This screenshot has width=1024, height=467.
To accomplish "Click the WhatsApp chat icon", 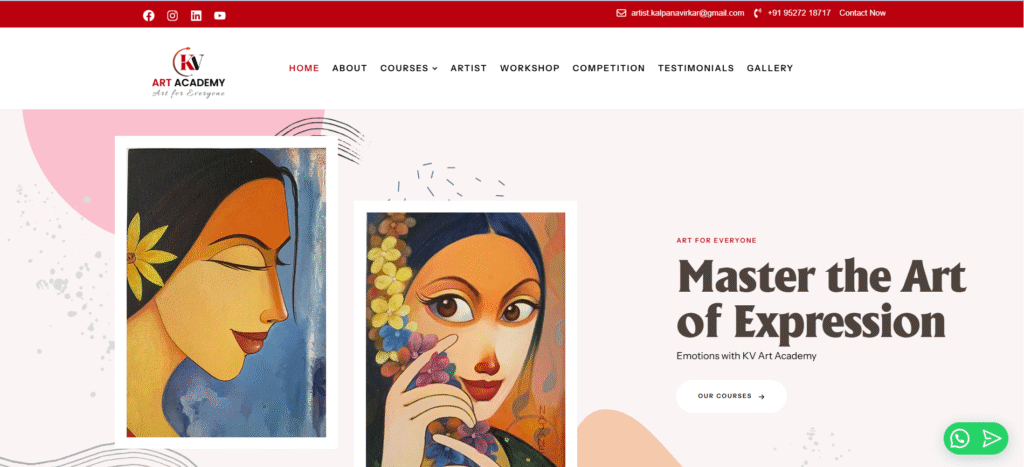I will tap(960, 438).
